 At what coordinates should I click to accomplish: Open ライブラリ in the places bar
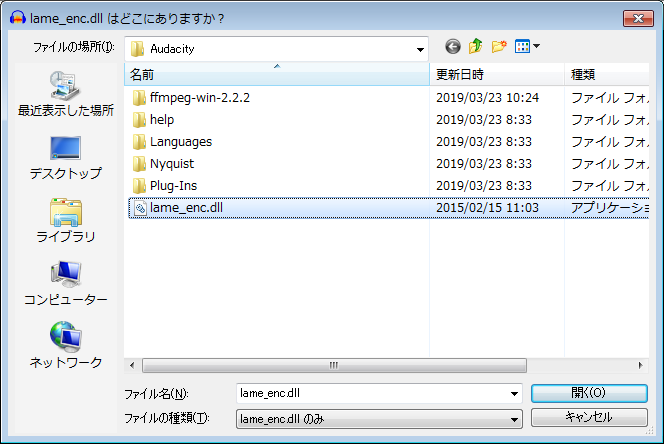coord(66,221)
